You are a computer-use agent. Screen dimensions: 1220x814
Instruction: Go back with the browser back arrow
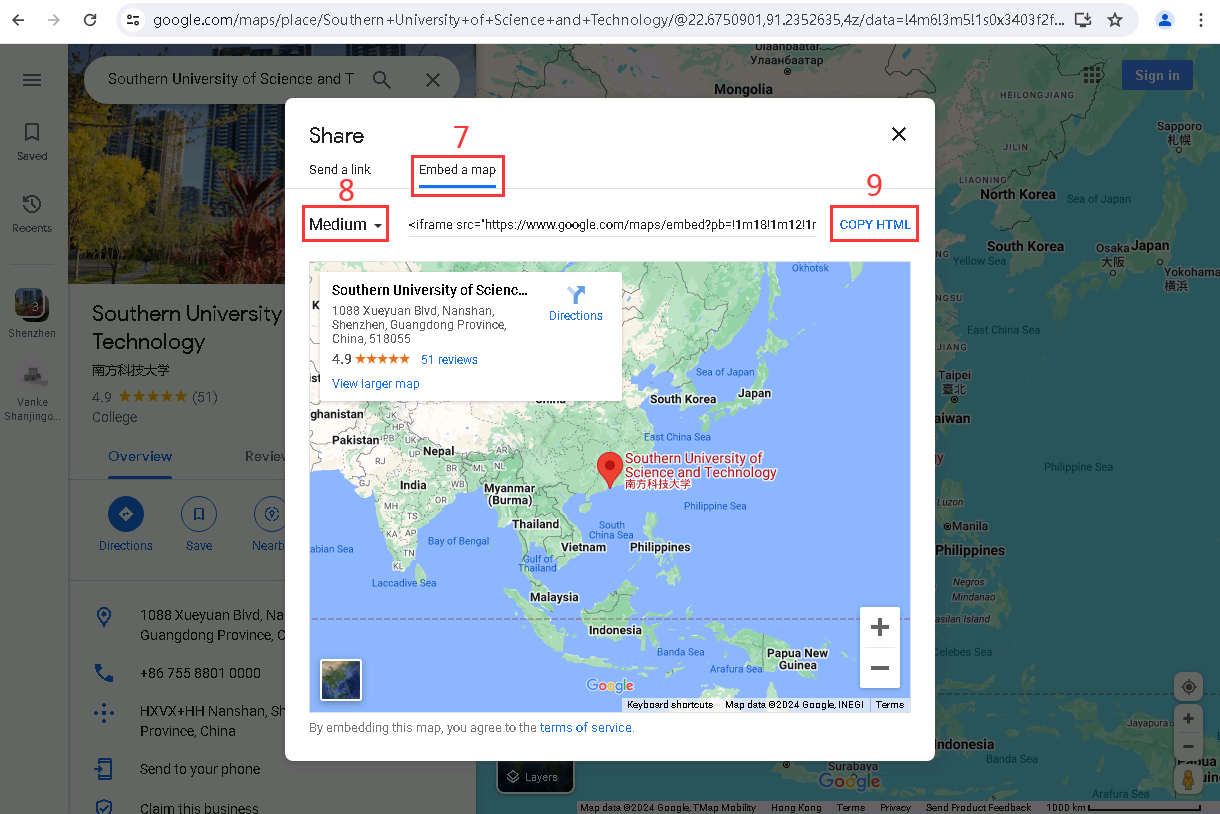pyautogui.click(x=18, y=20)
